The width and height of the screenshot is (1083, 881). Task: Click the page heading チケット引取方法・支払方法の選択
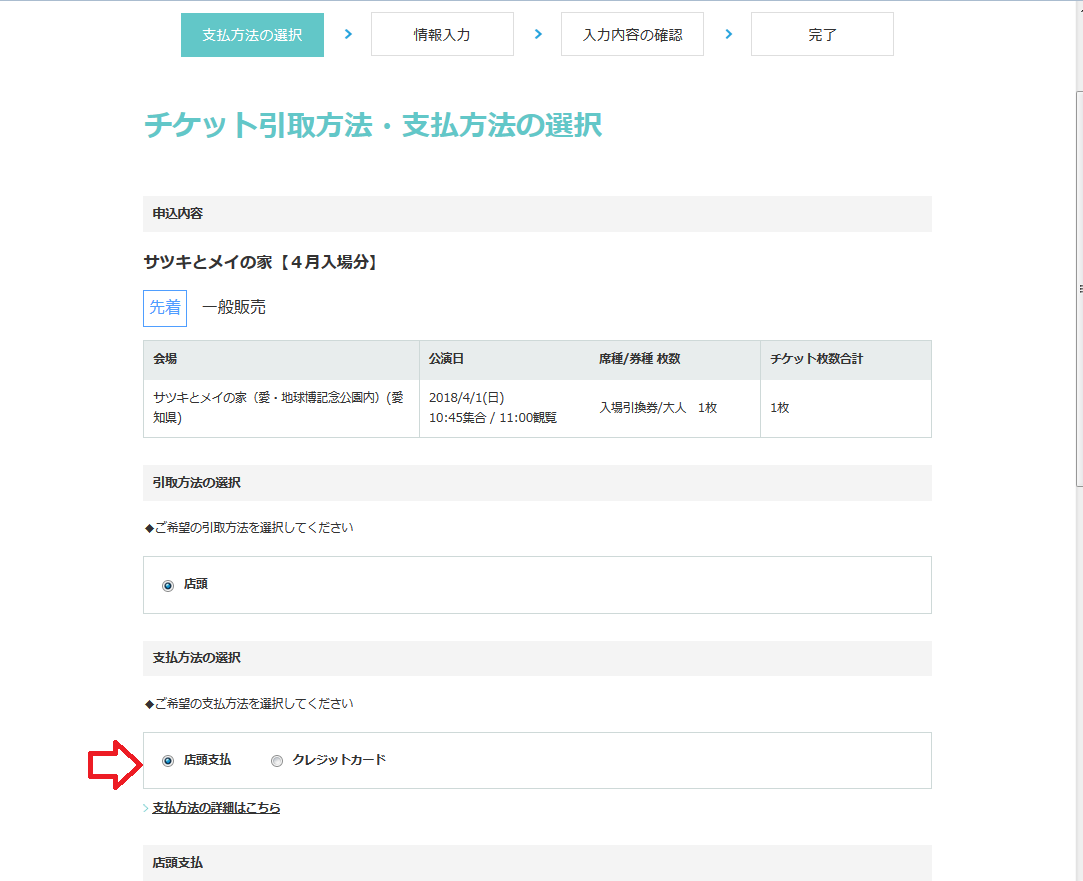pyautogui.click(x=373, y=125)
